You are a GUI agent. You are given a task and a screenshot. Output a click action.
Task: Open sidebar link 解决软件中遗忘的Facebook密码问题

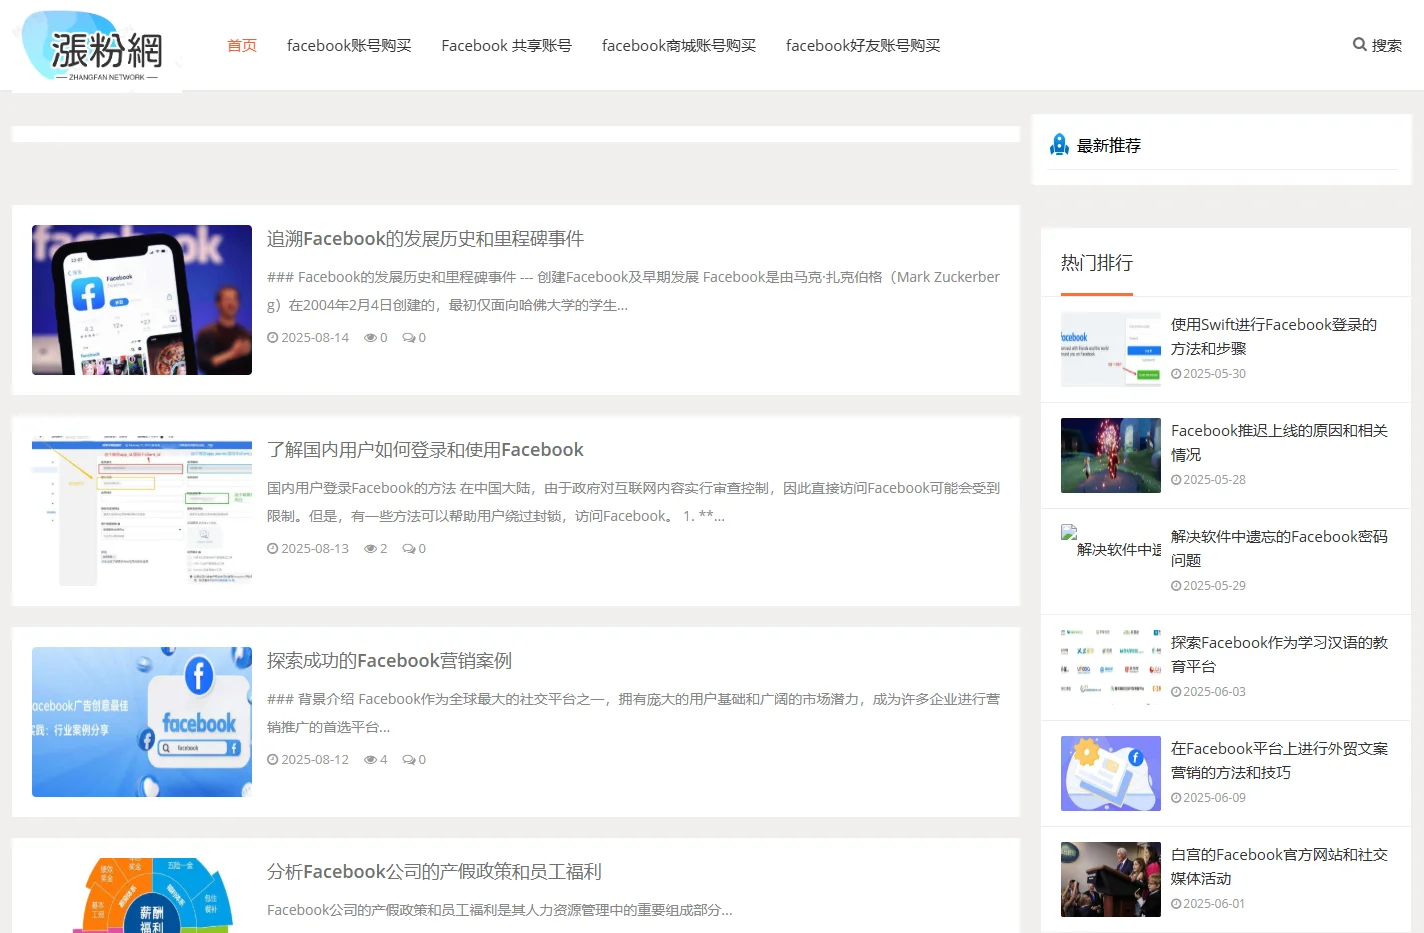(x=1279, y=549)
